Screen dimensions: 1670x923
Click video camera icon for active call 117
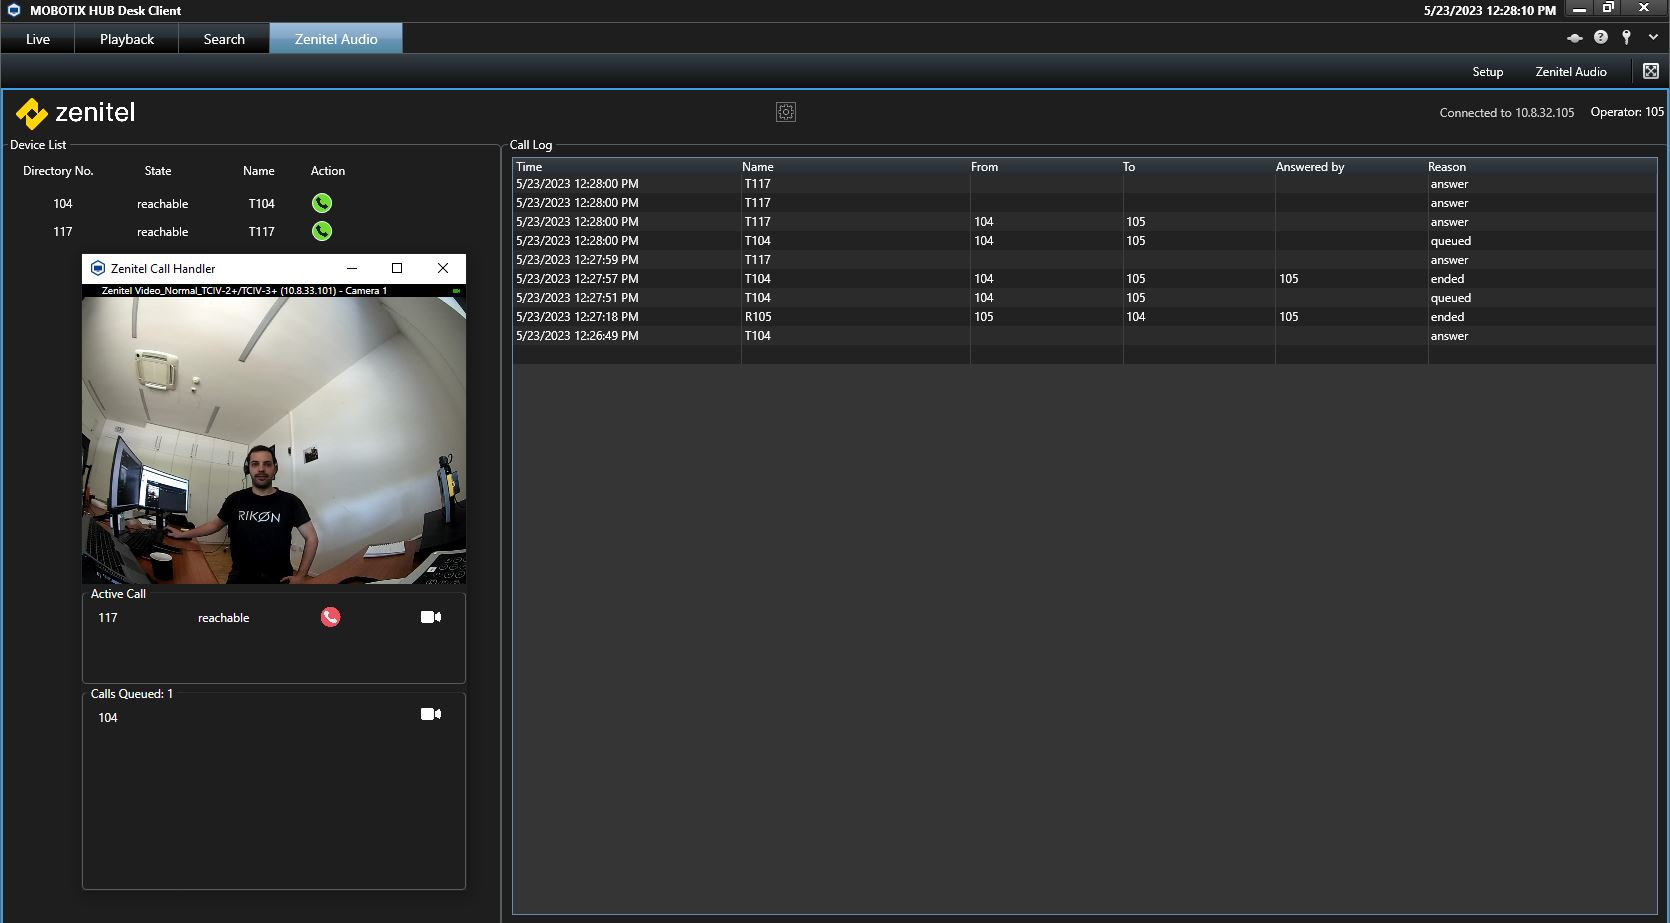click(431, 617)
